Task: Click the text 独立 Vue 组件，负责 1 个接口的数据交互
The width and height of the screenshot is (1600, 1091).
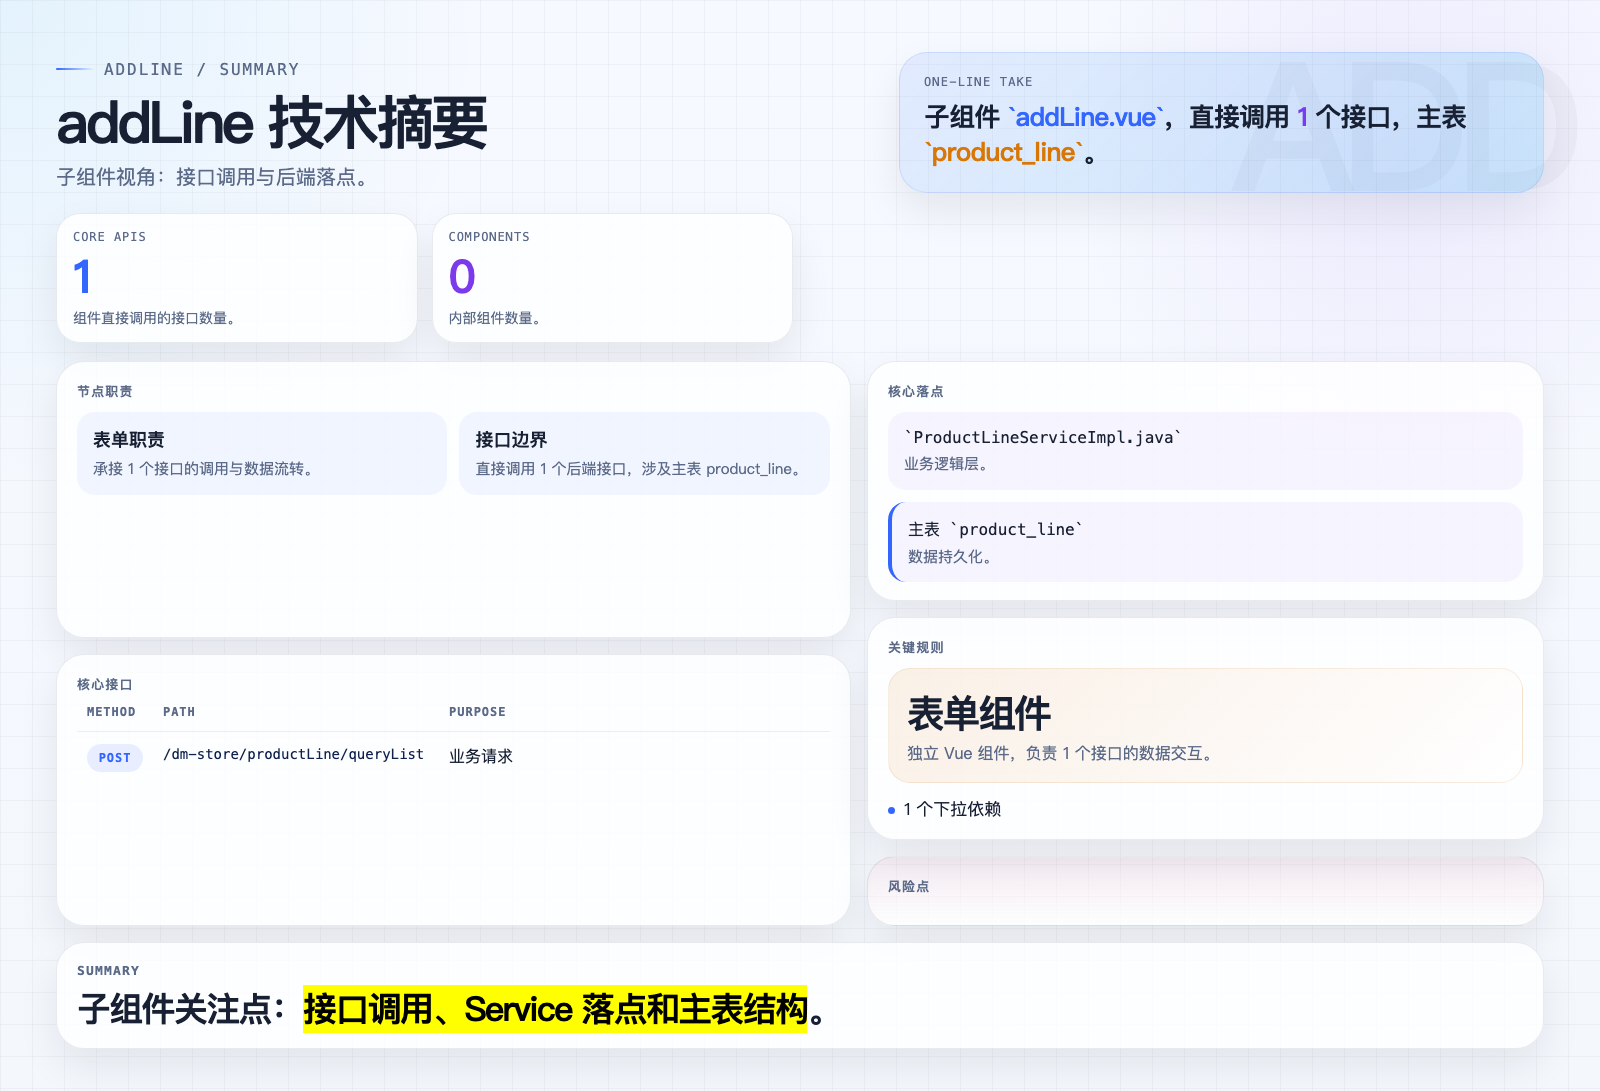Action: pos(1061,753)
